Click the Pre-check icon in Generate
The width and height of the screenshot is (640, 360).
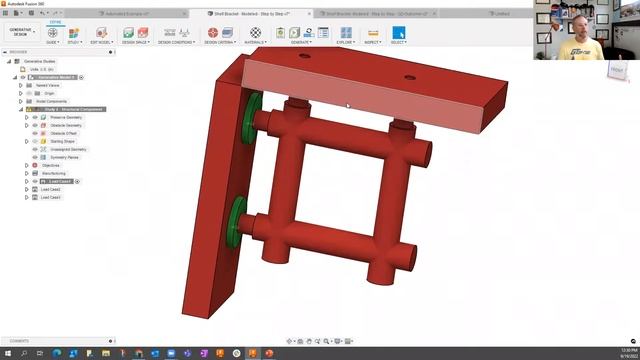pyautogui.click(x=280, y=32)
